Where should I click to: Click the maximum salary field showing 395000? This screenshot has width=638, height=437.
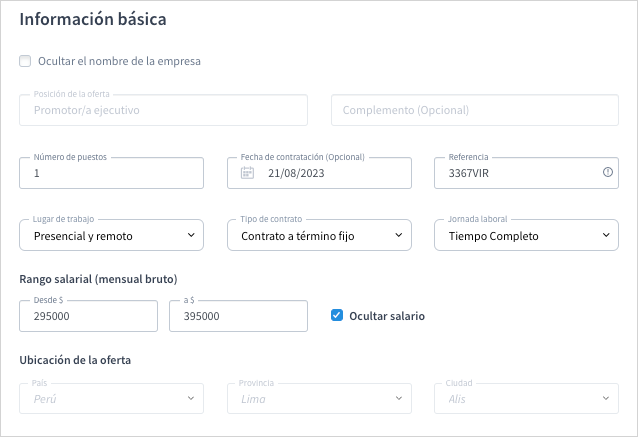[238, 317]
